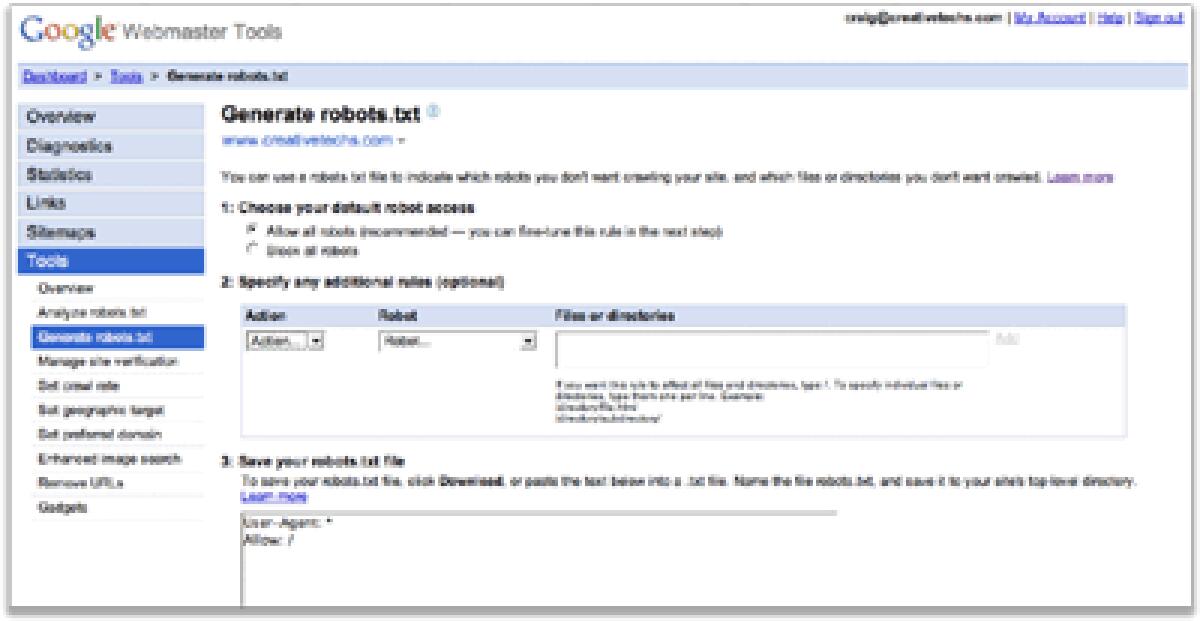Click the 'Files or directories' column header

tap(615, 316)
